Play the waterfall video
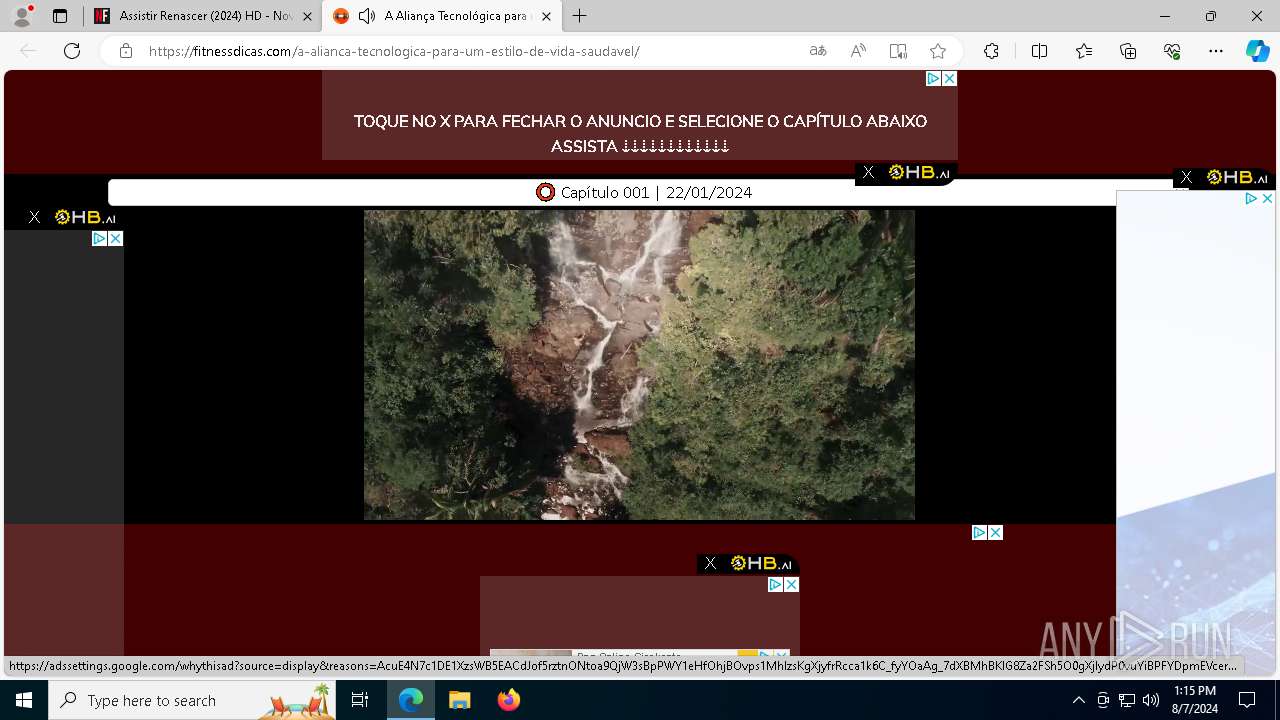This screenshot has height=720, width=1280. [639, 364]
